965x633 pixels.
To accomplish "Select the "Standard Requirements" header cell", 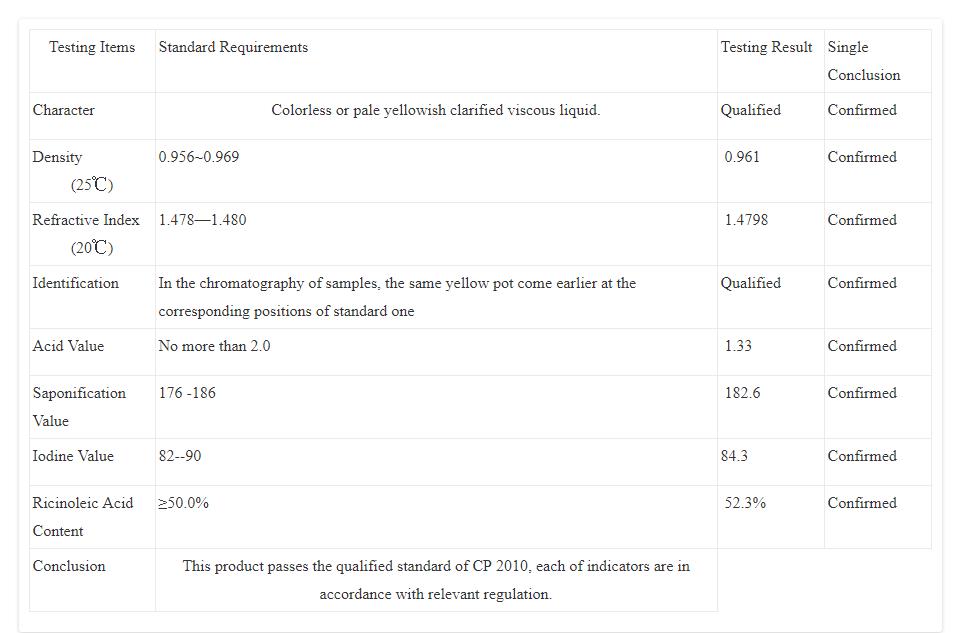I will (x=233, y=47).
